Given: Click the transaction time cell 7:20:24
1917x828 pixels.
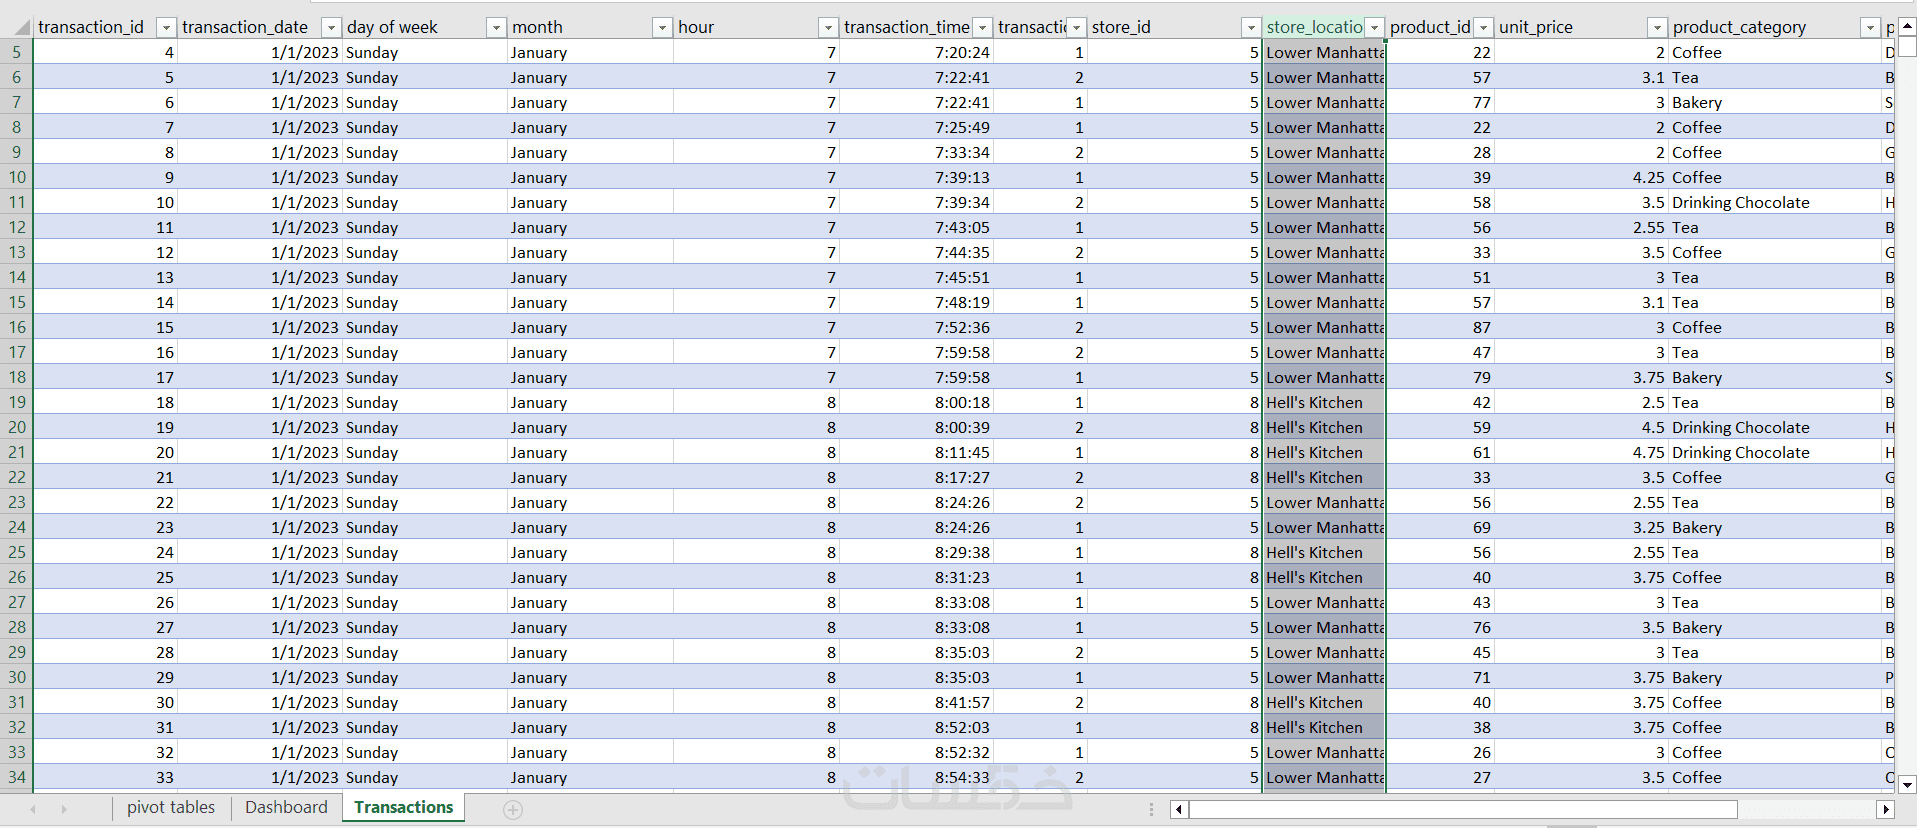Looking at the screenshot, I should click(x=916, y=52).
